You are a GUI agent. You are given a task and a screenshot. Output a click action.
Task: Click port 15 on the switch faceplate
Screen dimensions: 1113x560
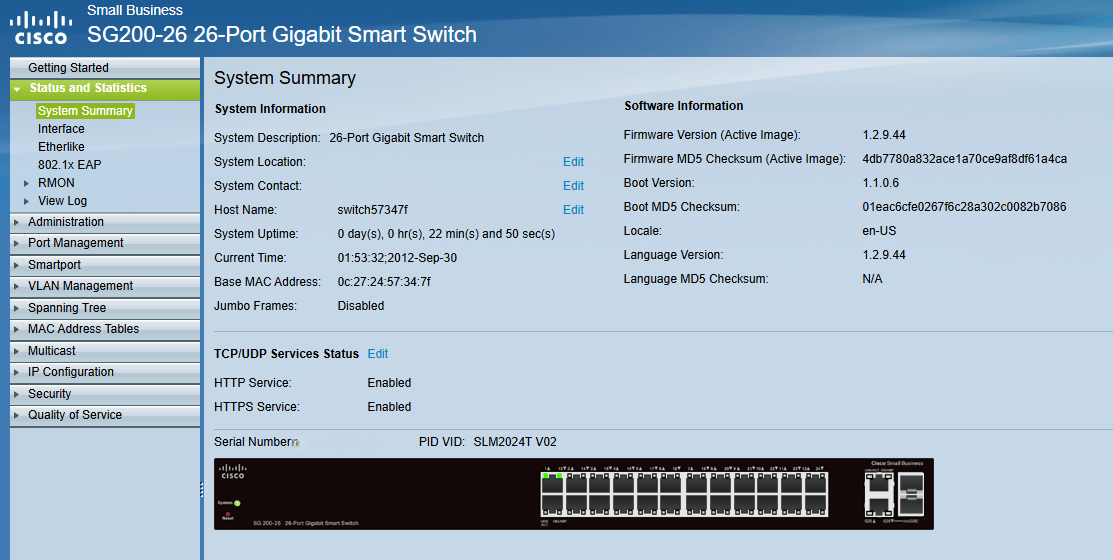600,505
